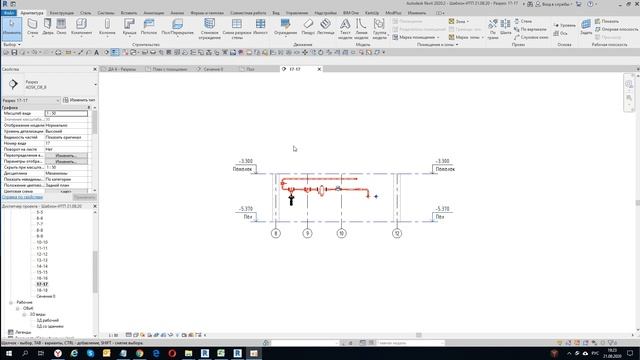Open '3Д рабочий' view in project browser
Screen dimensions: 640x360
click(x=48, y=320)
